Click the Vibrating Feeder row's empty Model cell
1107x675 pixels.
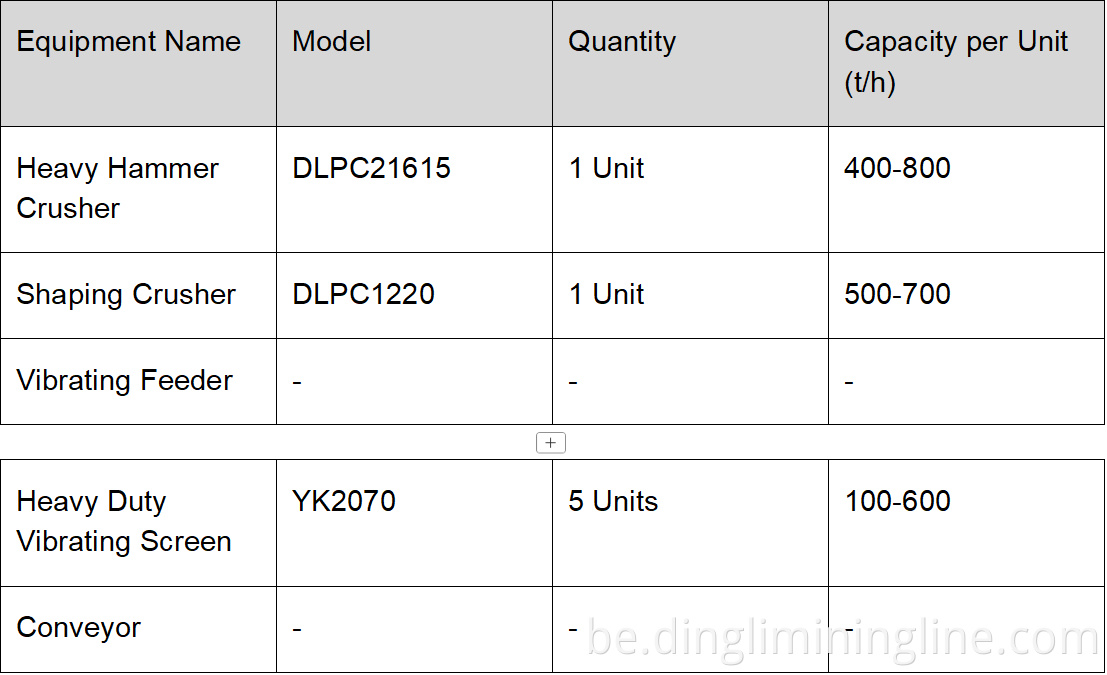(414, 381)
